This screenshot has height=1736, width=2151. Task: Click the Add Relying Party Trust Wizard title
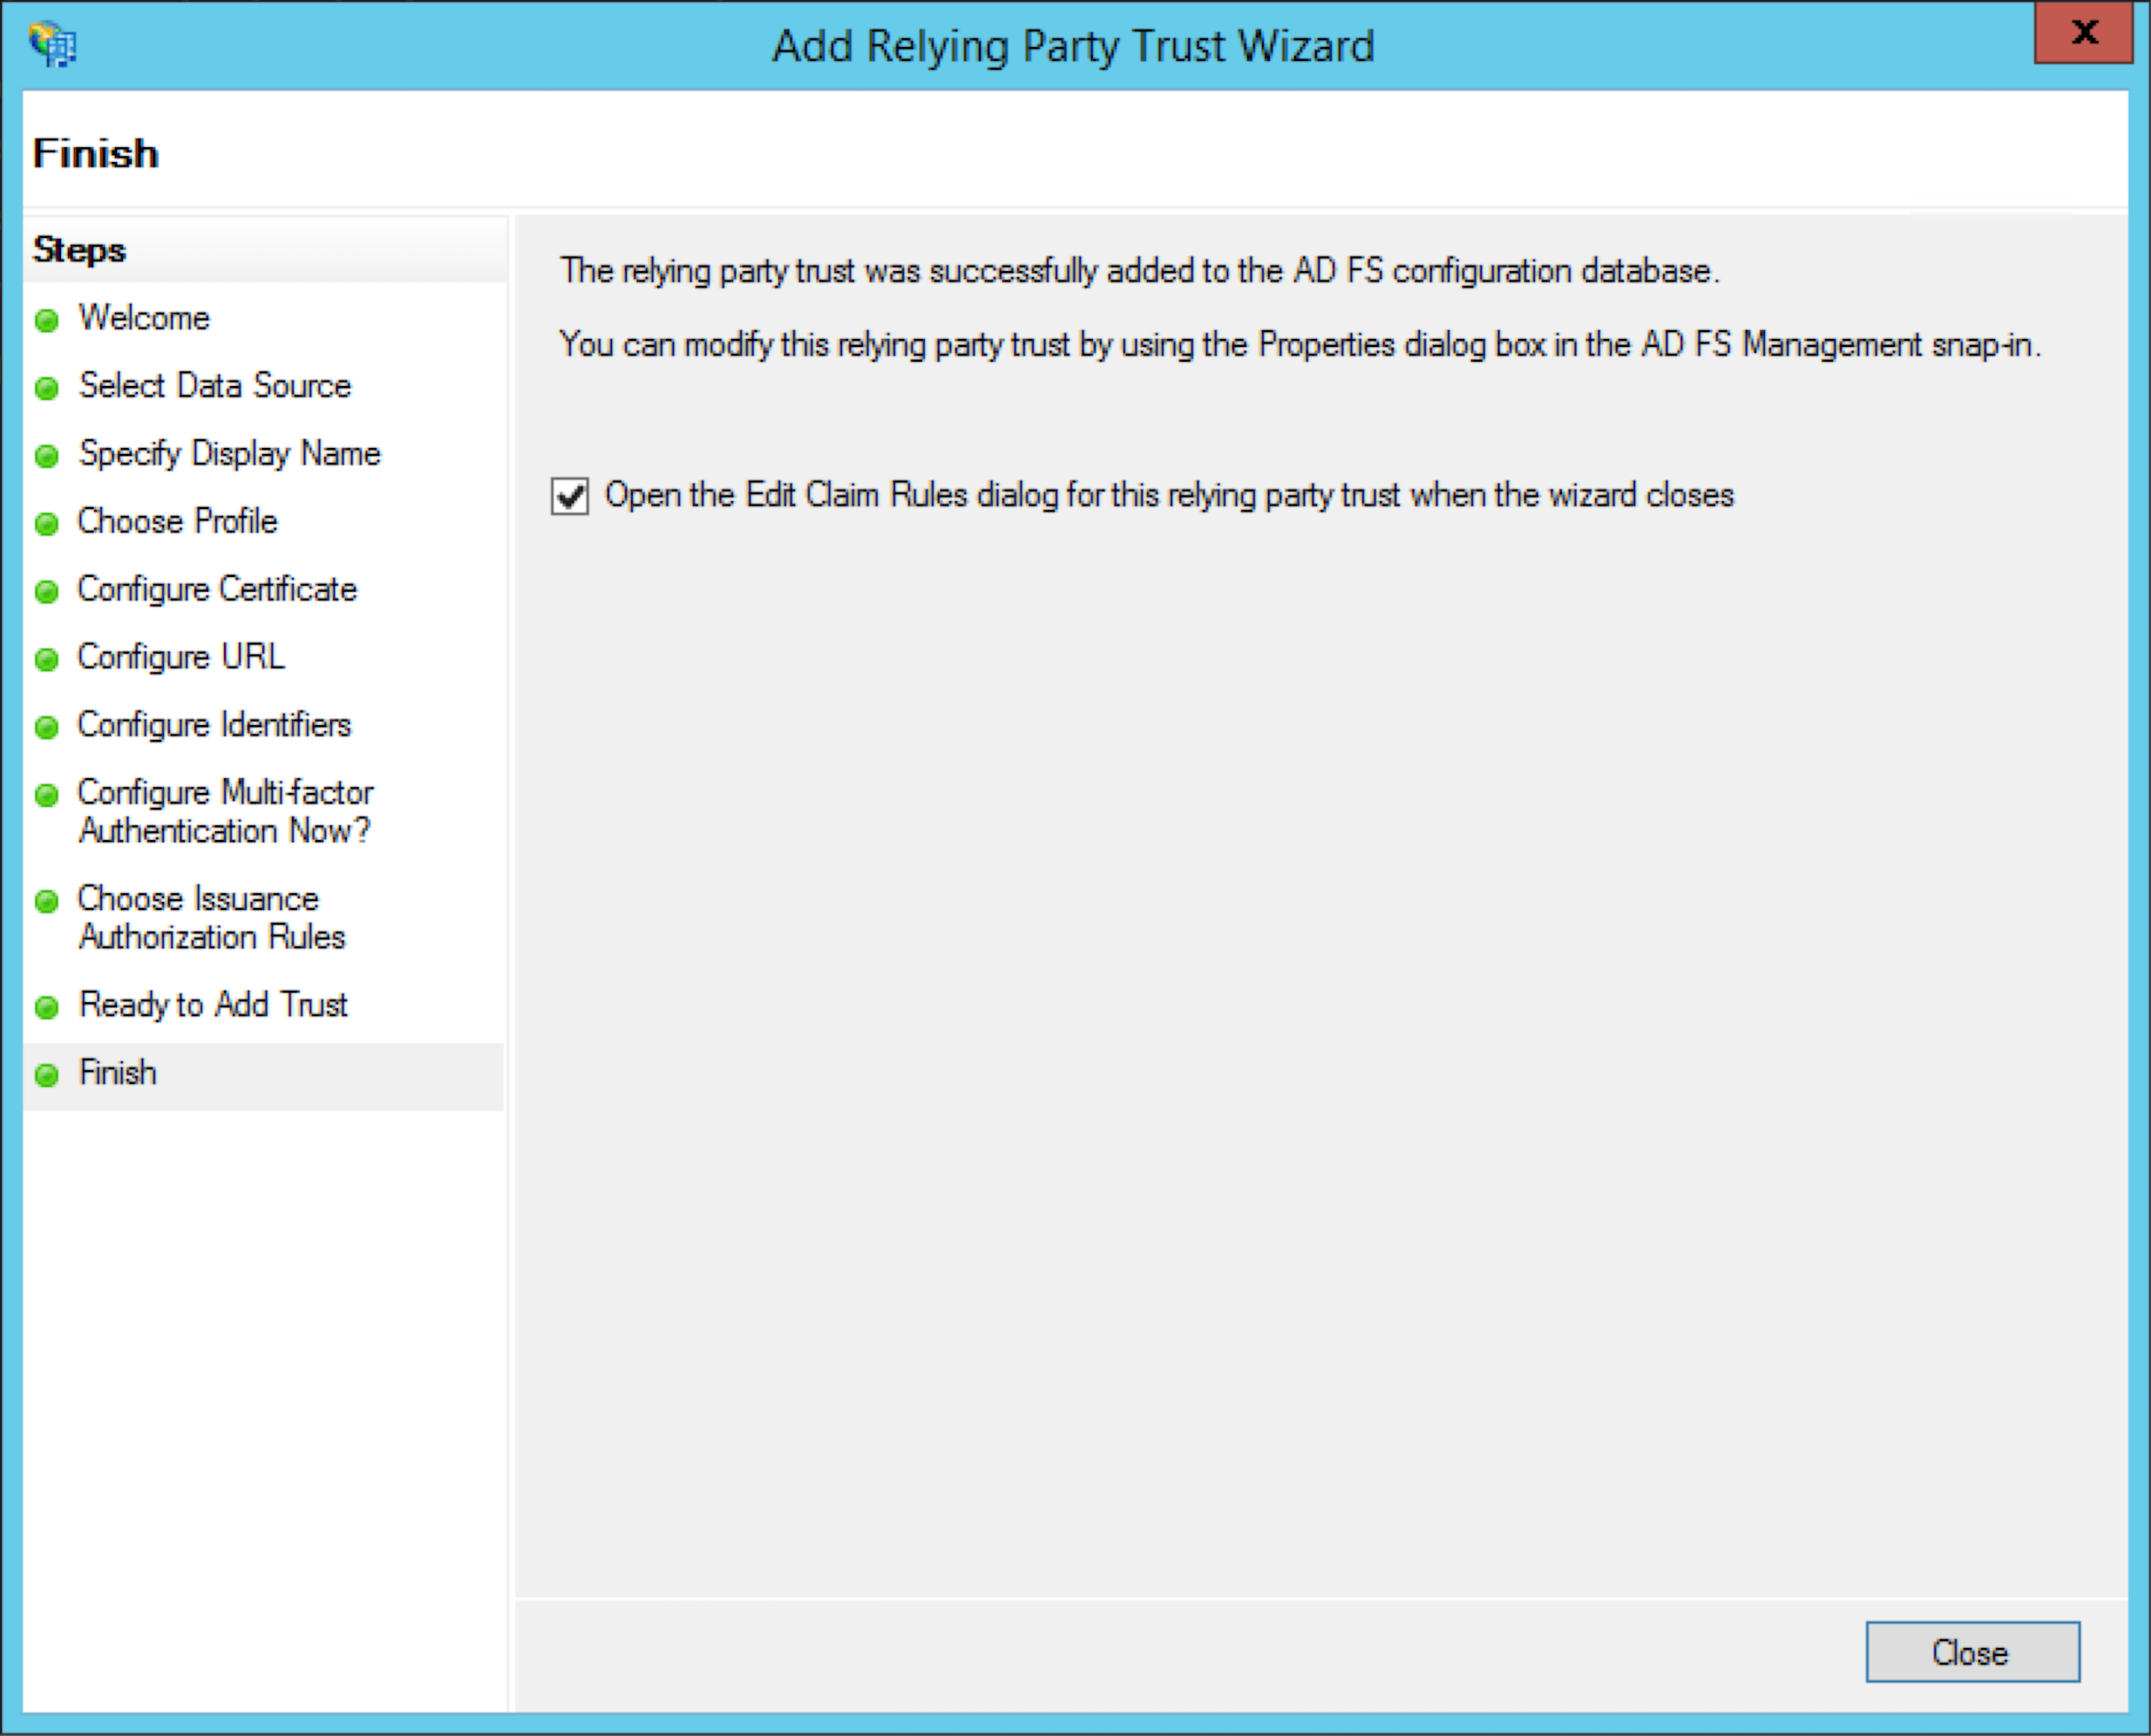(1073, 46)
